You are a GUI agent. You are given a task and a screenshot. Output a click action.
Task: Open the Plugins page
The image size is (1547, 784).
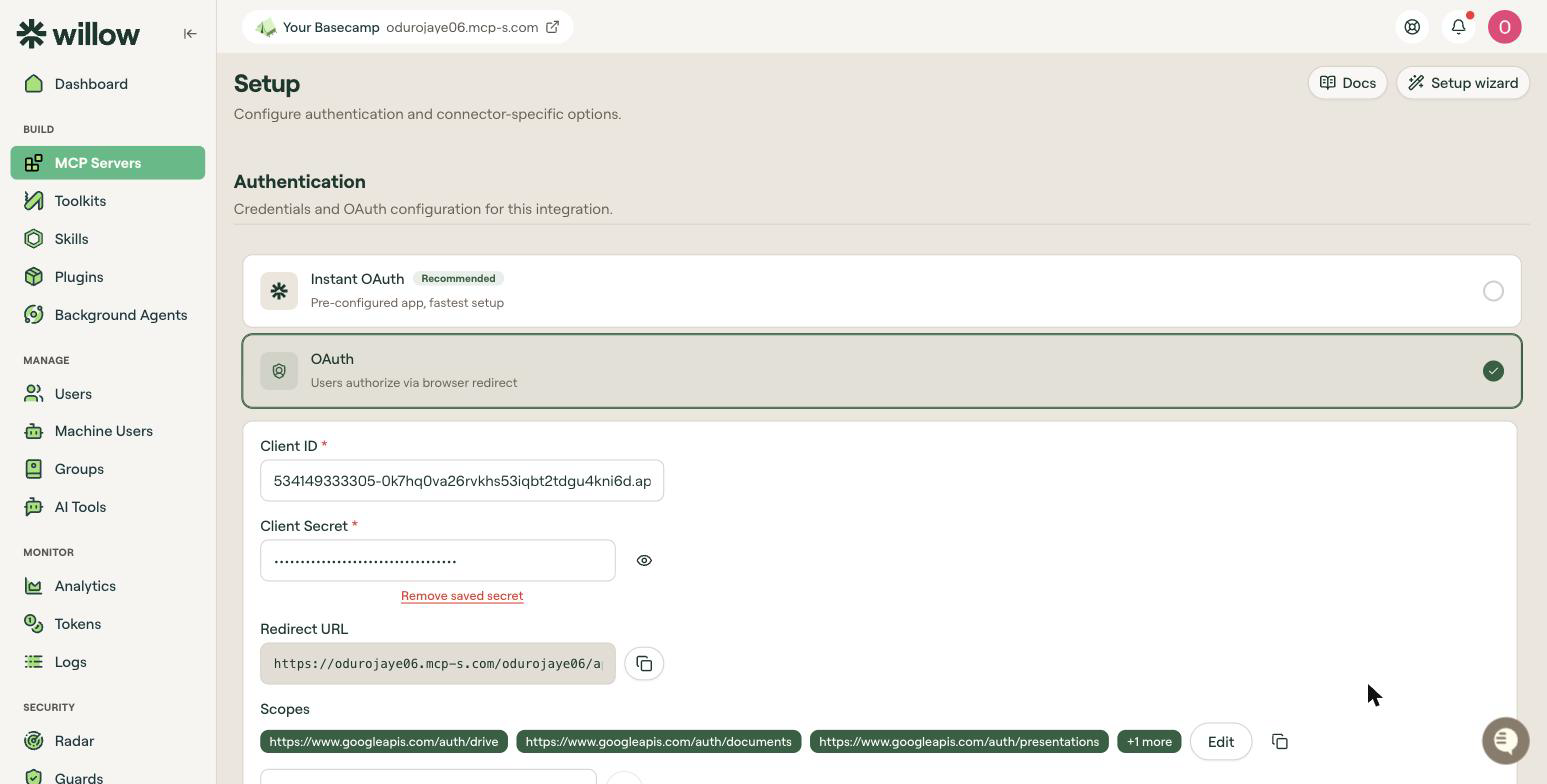click(x=108, y=277)
